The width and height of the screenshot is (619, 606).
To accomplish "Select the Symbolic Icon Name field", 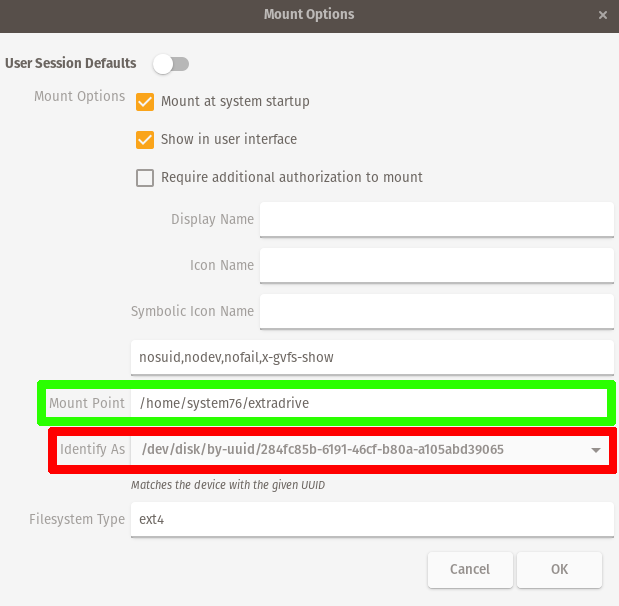I will coord(436,311).
